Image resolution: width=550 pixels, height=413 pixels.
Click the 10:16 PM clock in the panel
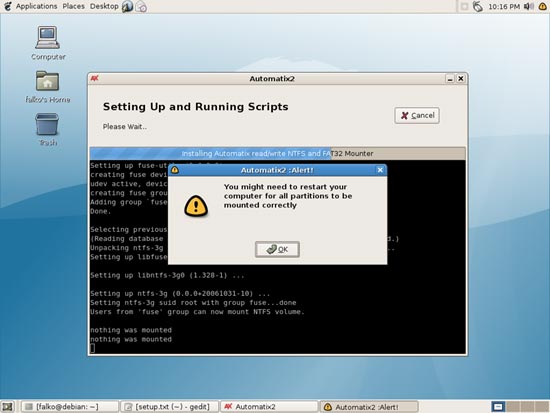504,6
